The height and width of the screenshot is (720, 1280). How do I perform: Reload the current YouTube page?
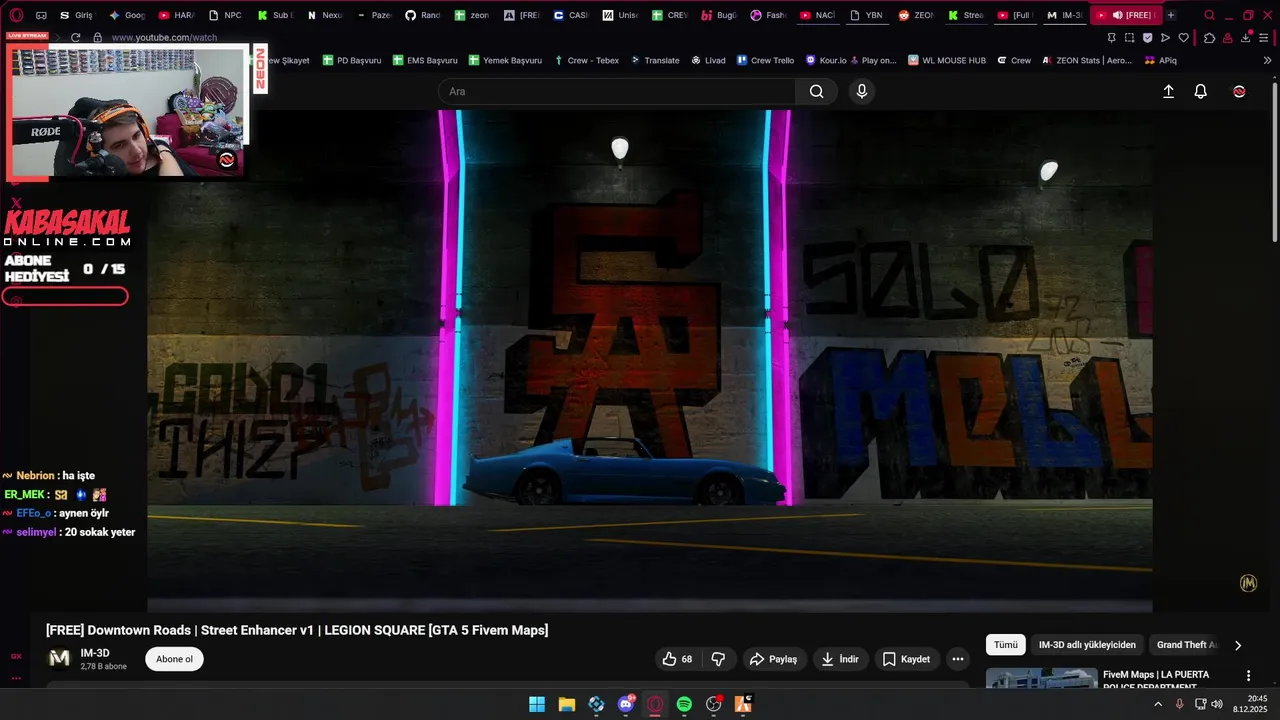coord(75,38)
